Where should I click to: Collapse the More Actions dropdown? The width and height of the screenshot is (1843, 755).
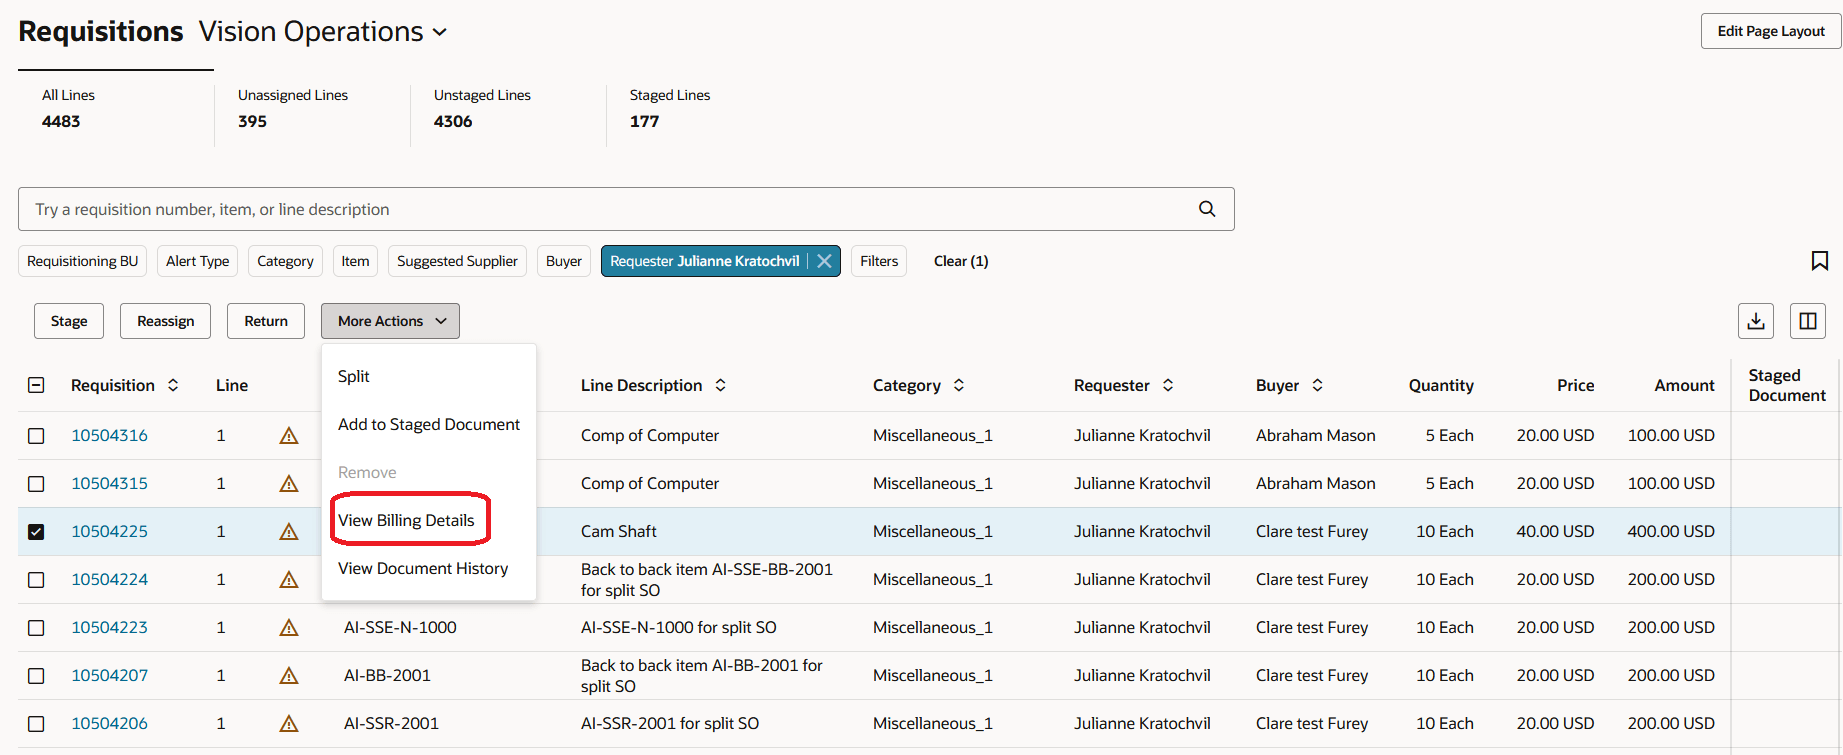390,321
